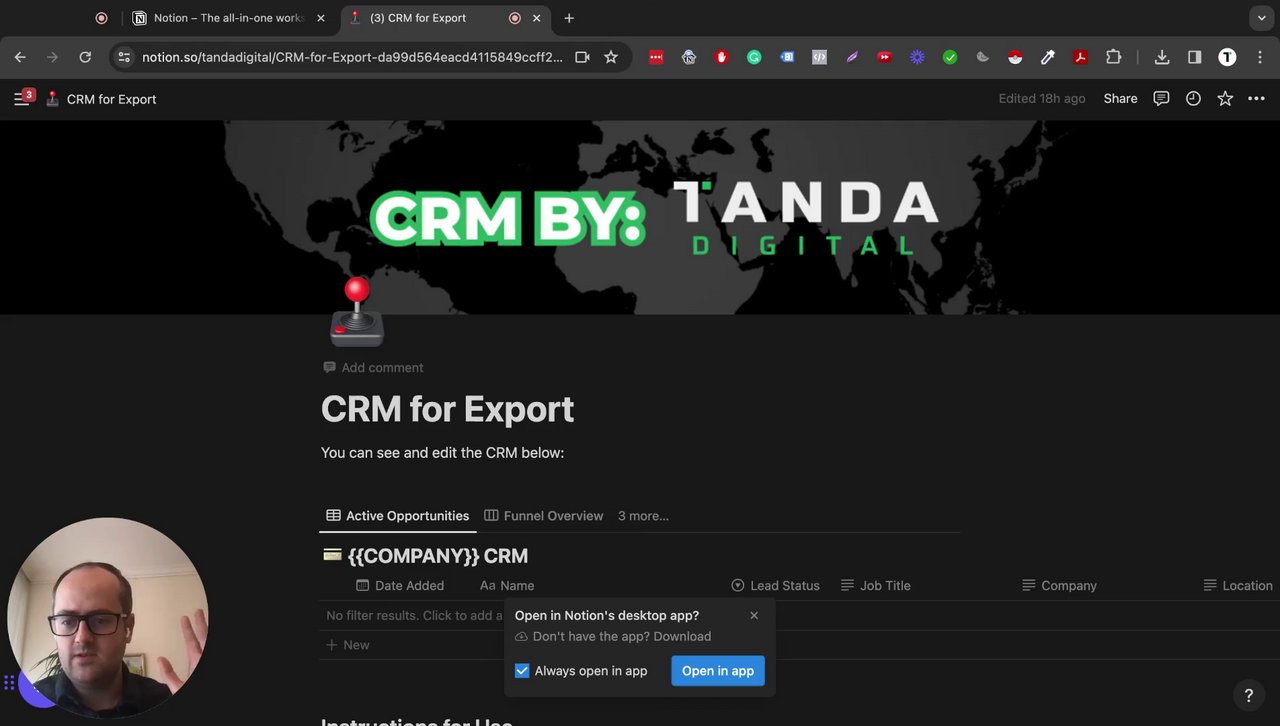This screenshot has height=726, width=1280.
Task: Reload the current browser page
Action: (x=85, y=57)
